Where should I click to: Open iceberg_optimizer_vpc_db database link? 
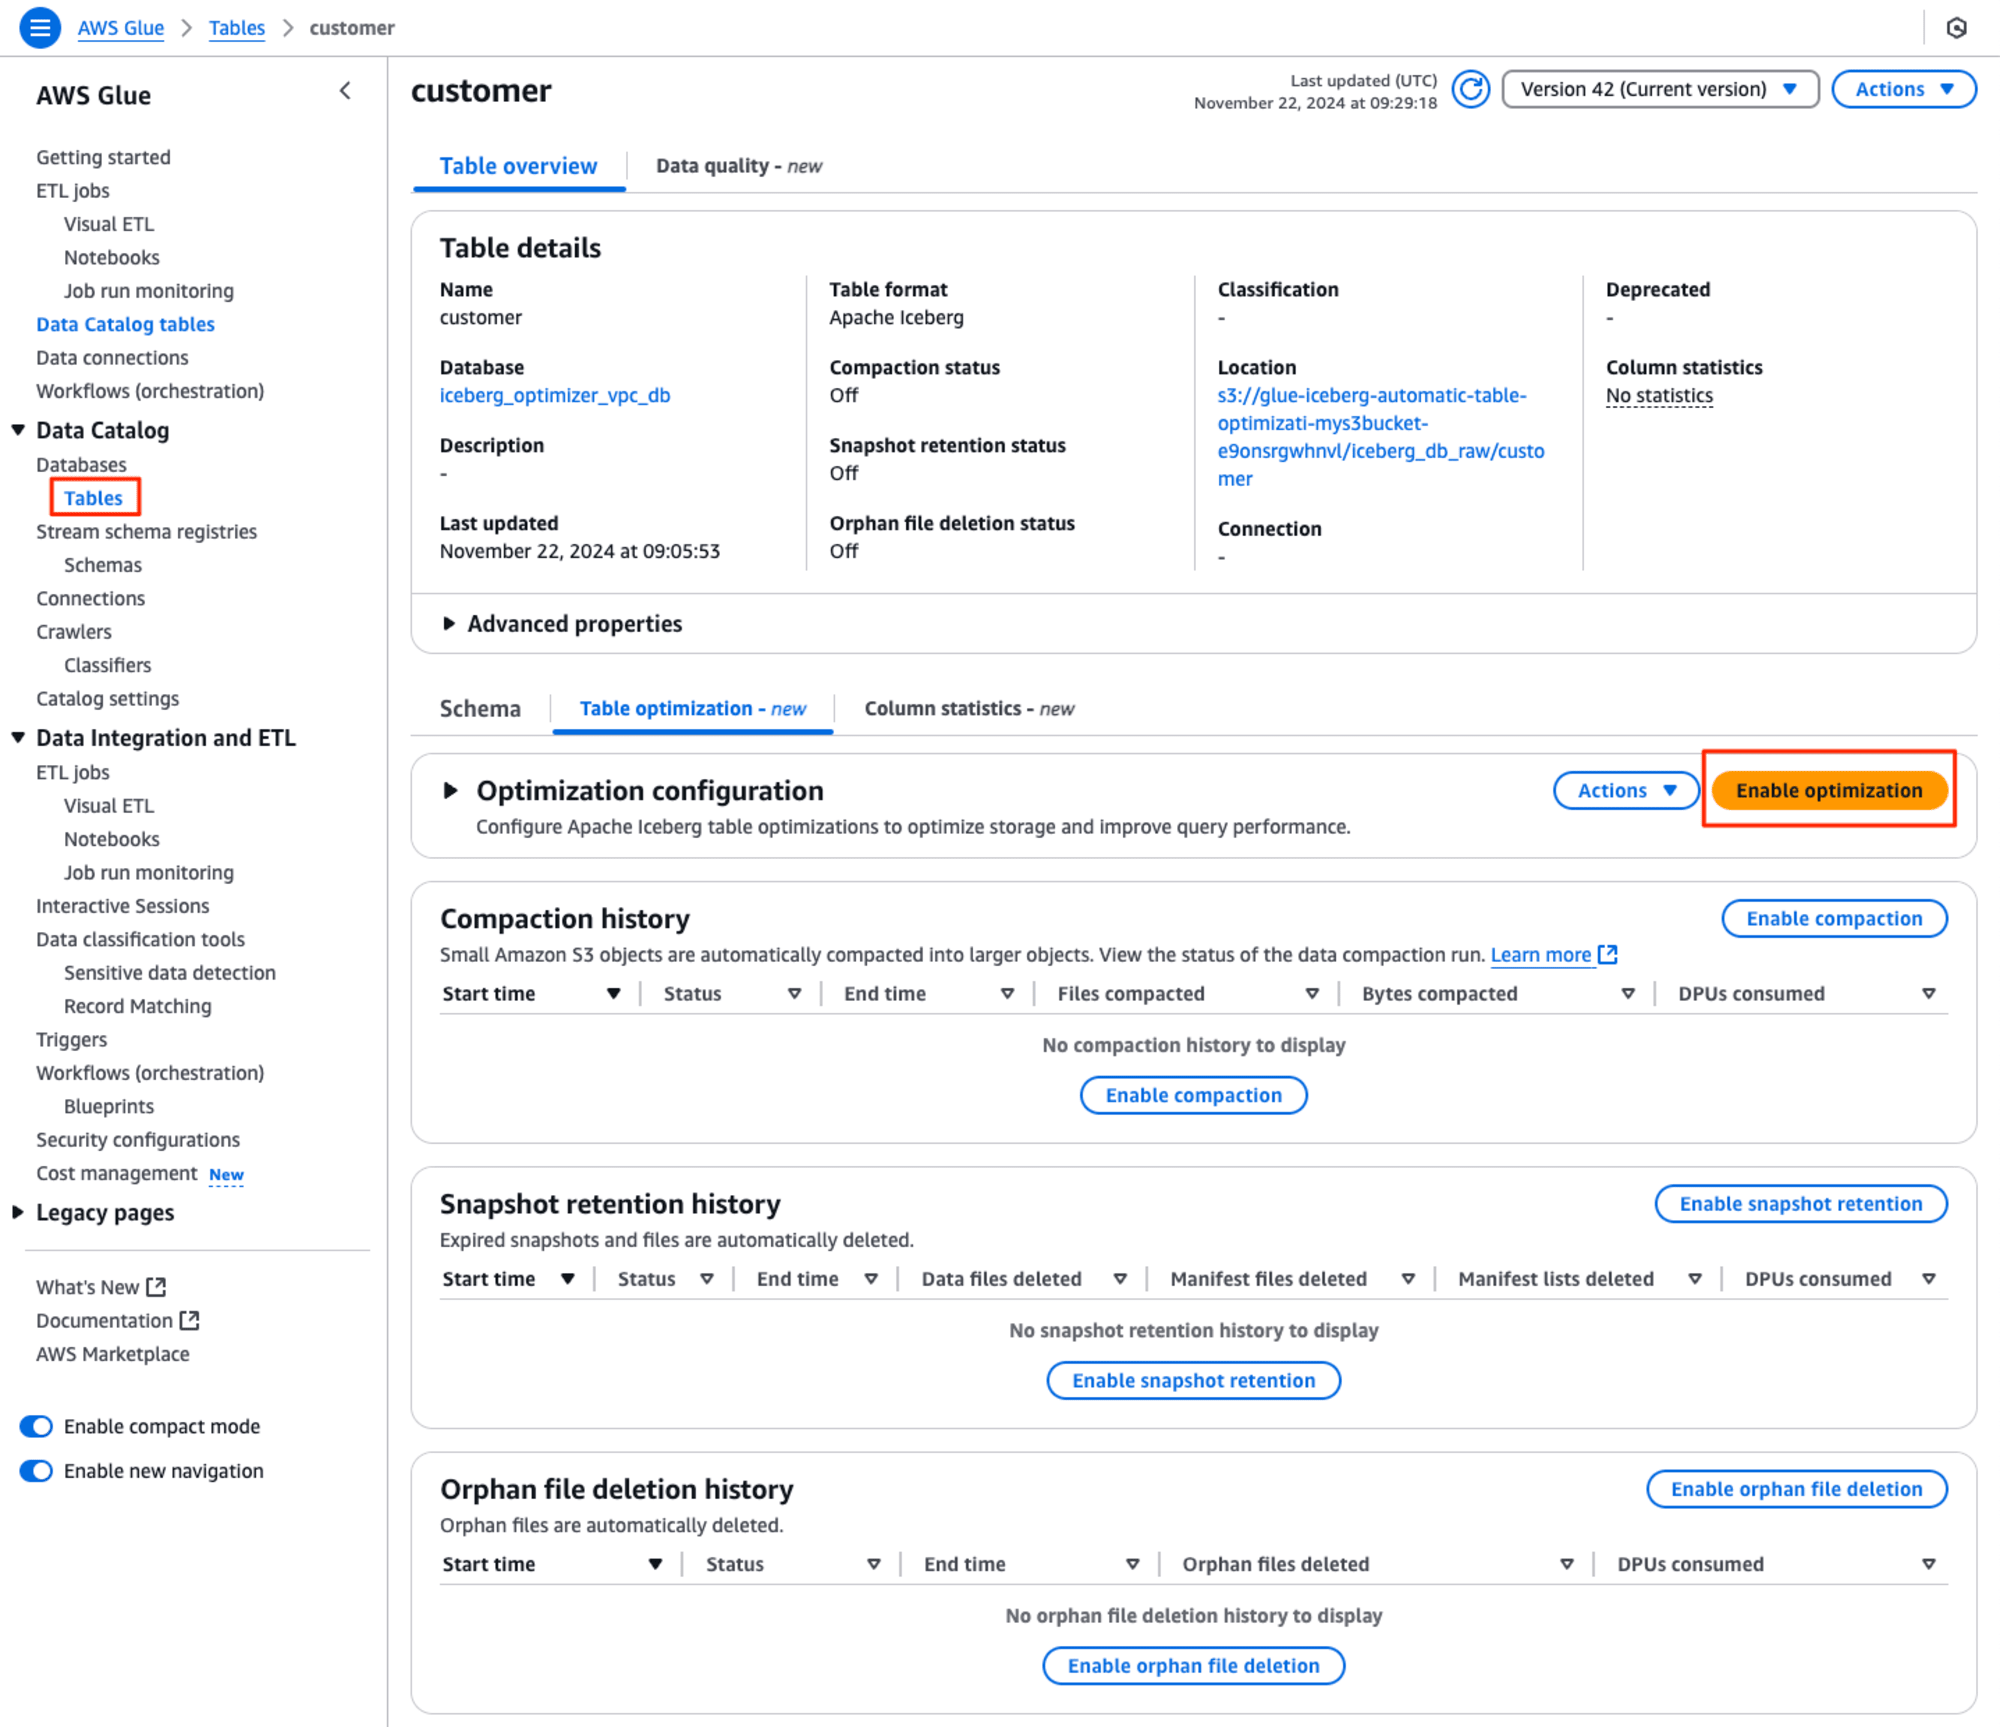555,395
